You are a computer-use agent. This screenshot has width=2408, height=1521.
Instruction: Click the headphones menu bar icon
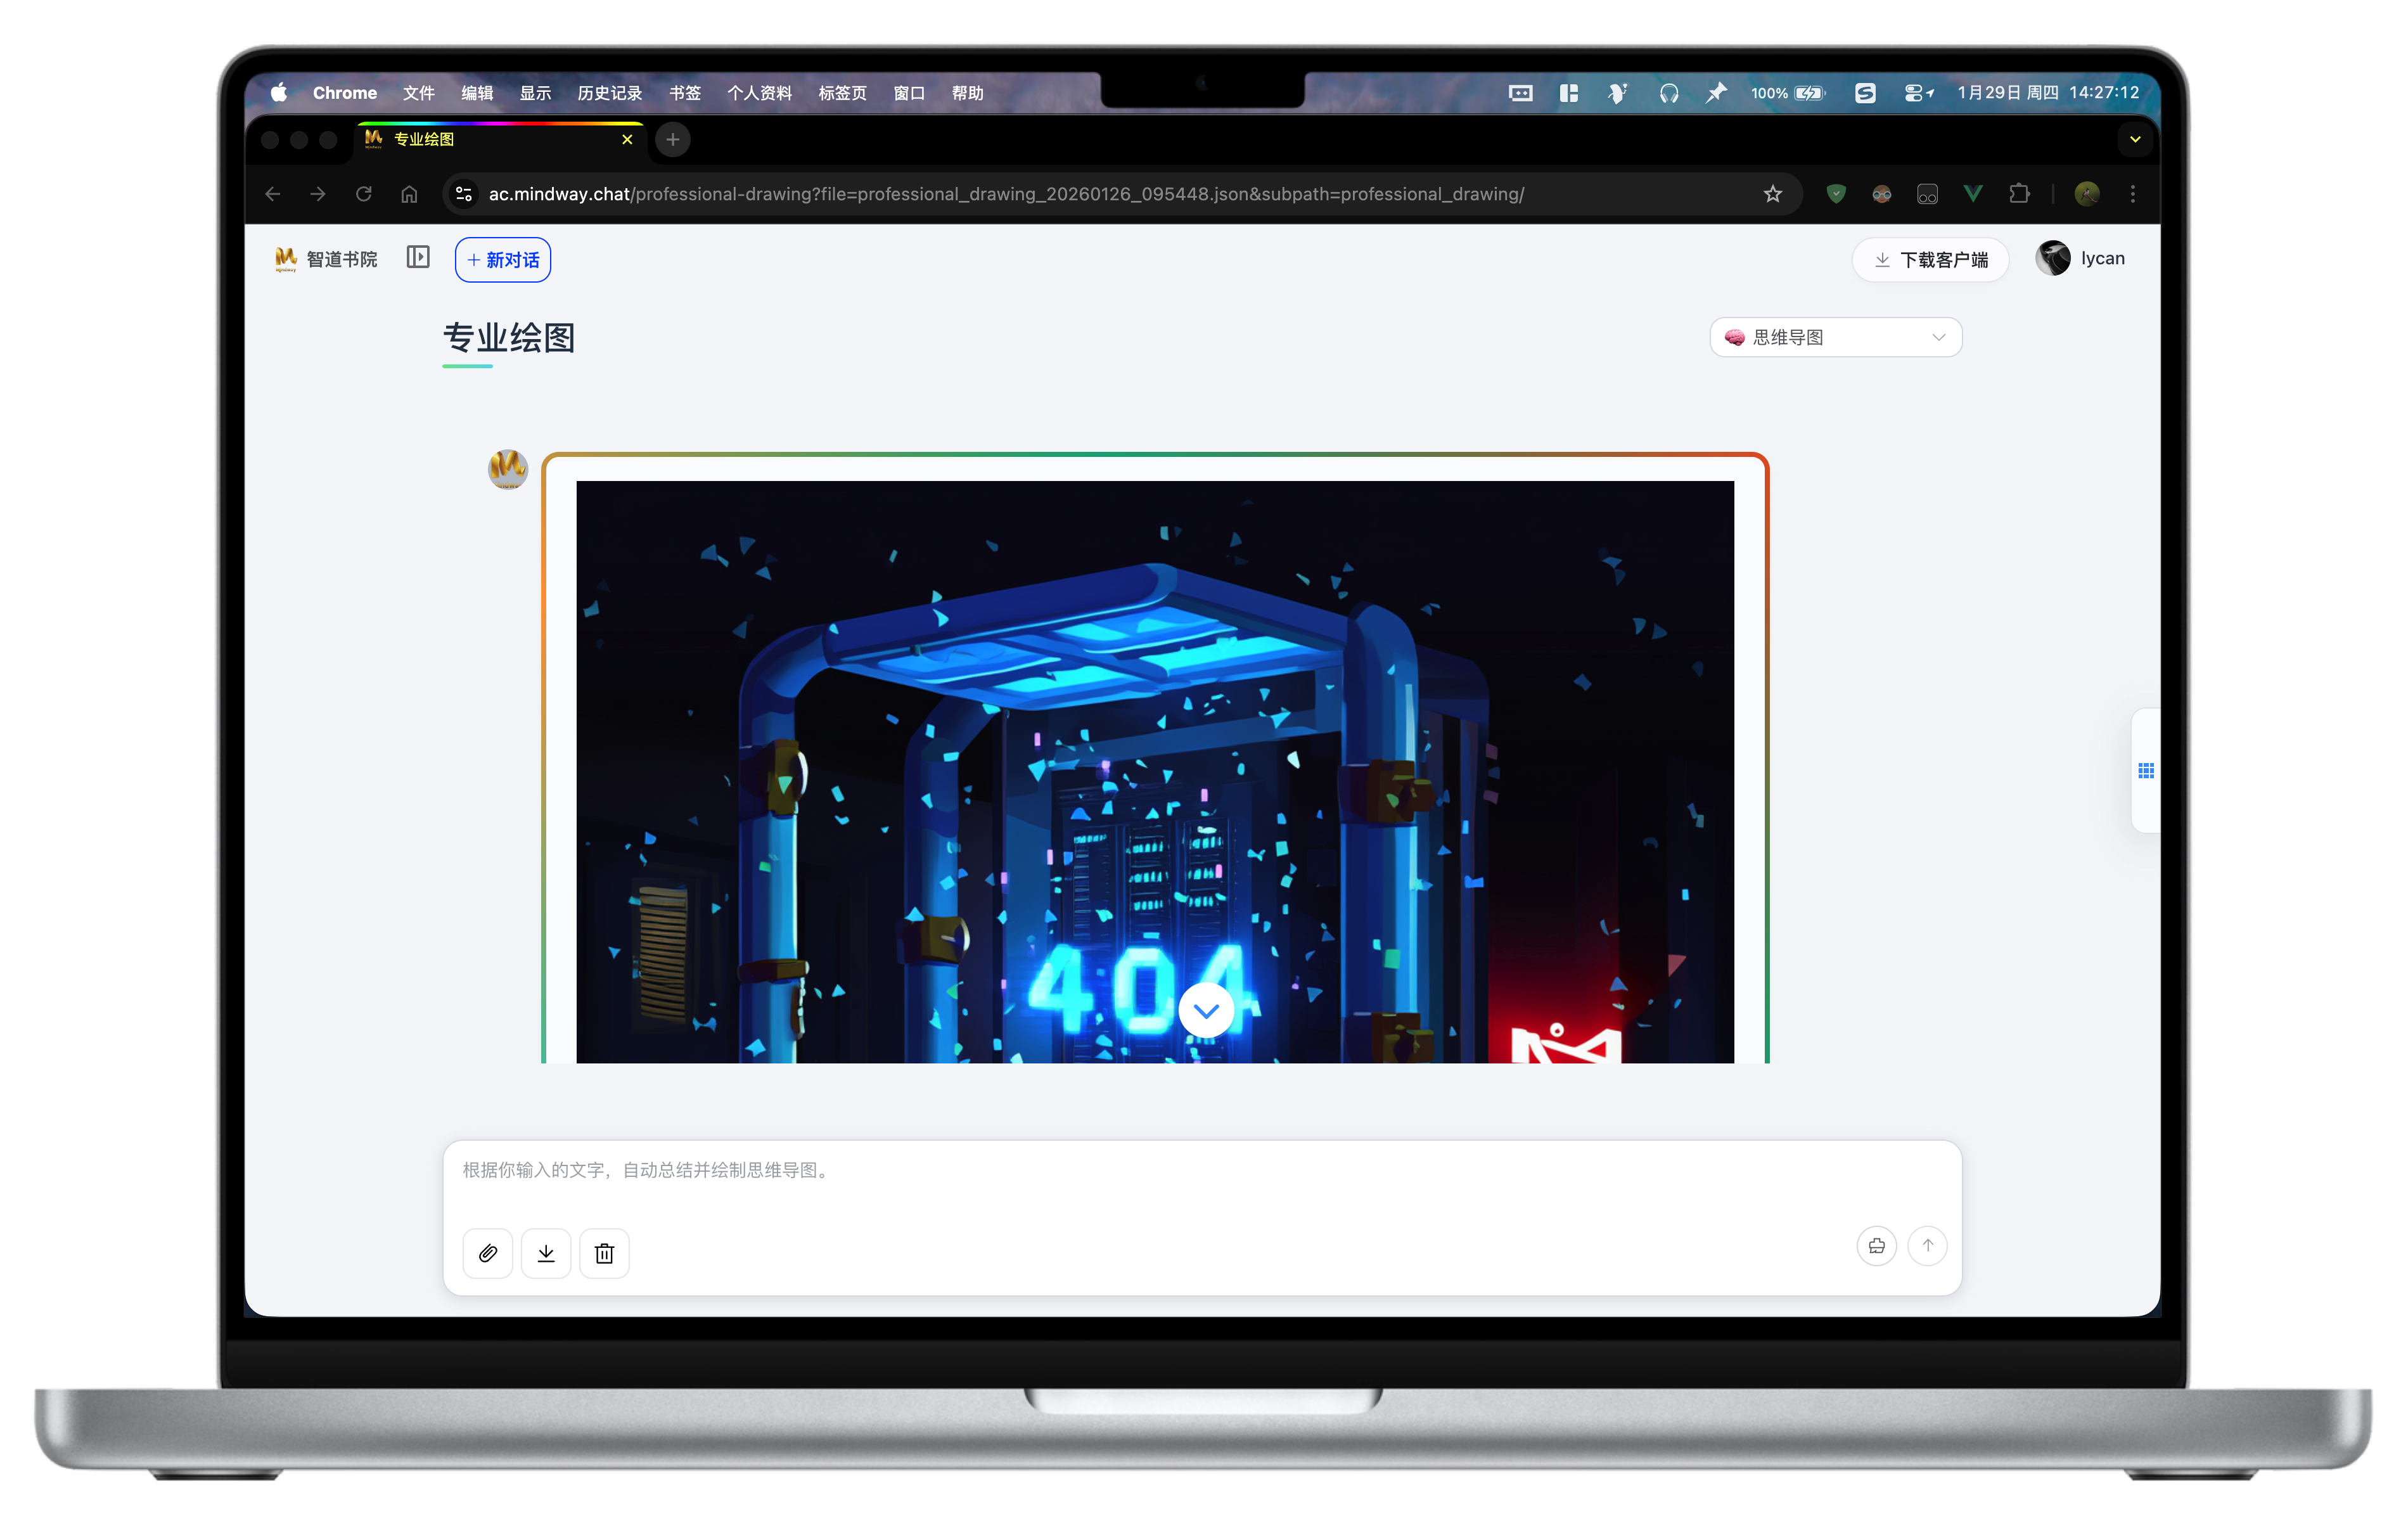(1668, 93)
